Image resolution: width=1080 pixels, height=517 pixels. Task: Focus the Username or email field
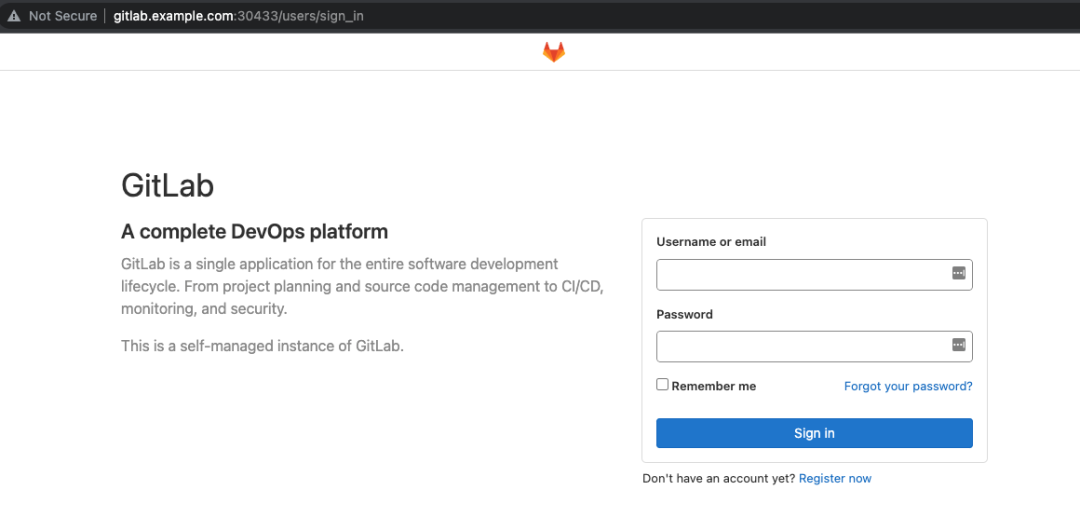(814, 275)
